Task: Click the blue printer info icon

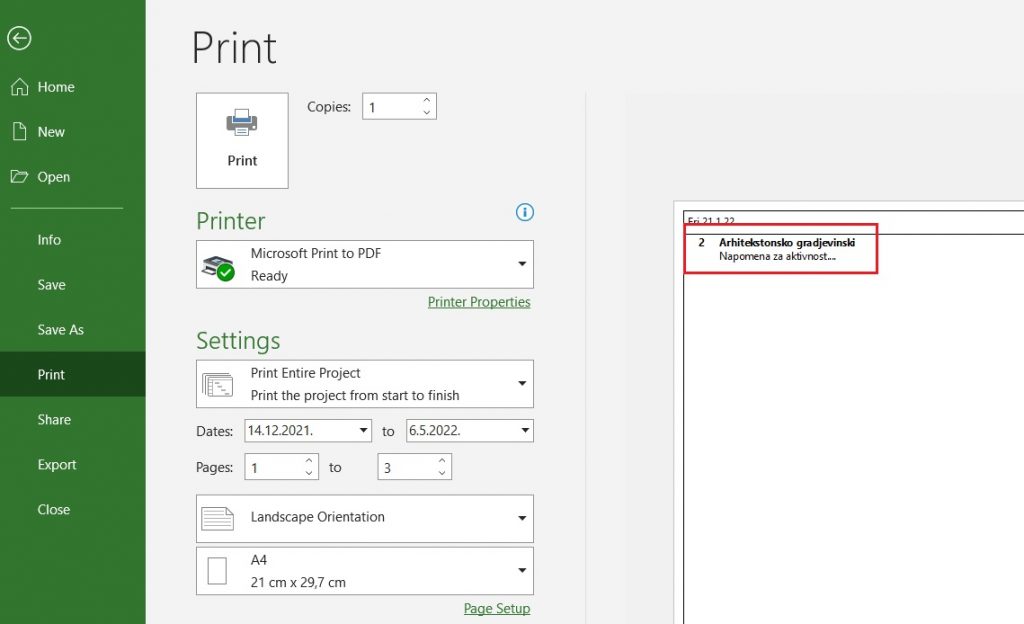Action: click(525, 212)
